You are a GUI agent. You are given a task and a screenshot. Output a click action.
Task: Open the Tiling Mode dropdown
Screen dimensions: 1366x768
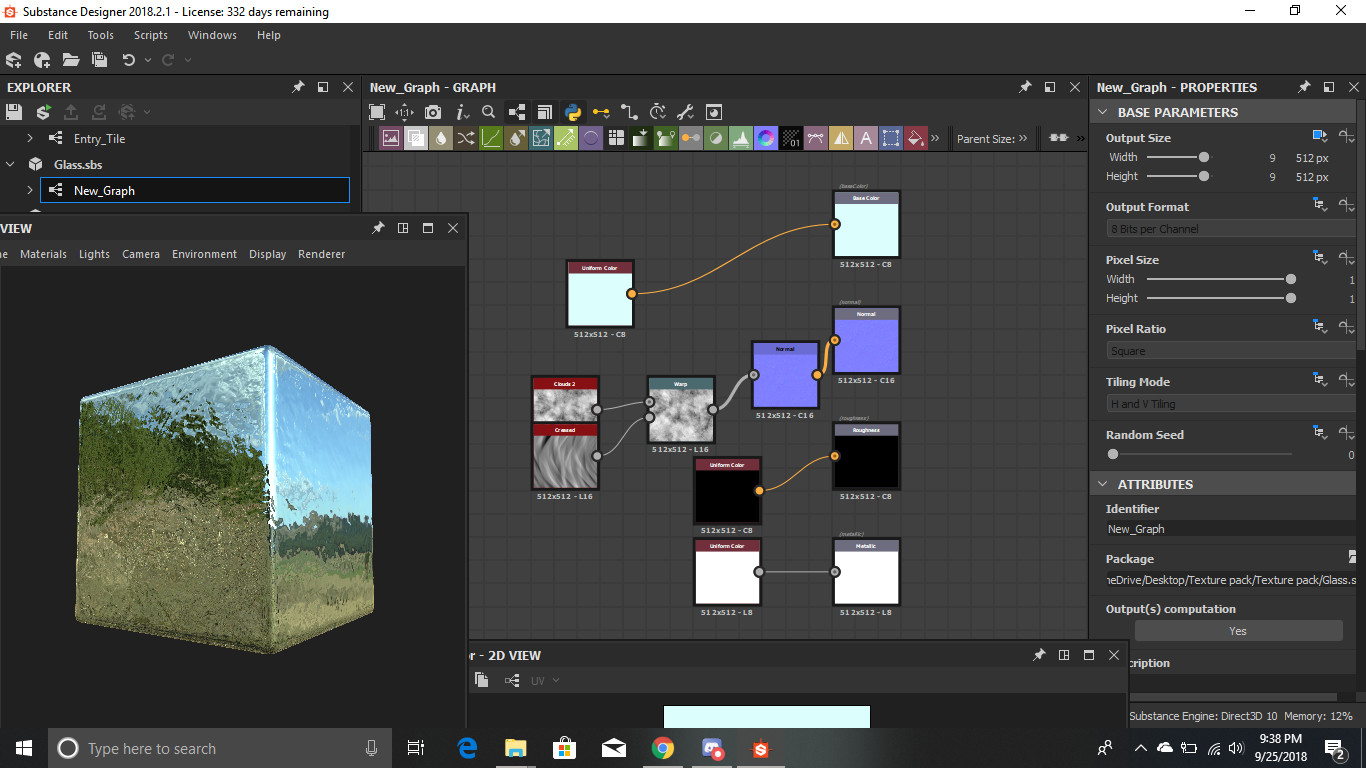(1228, 404)
